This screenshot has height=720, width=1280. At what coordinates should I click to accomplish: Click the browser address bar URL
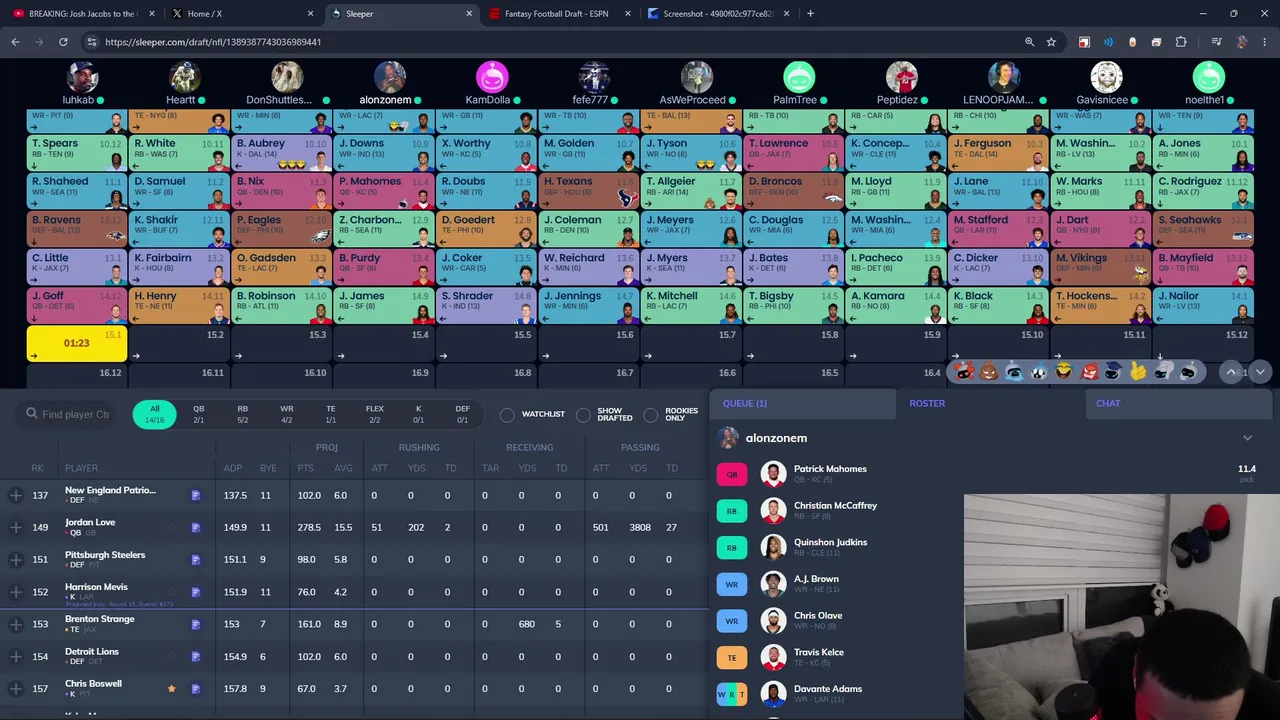pos(212,42)
